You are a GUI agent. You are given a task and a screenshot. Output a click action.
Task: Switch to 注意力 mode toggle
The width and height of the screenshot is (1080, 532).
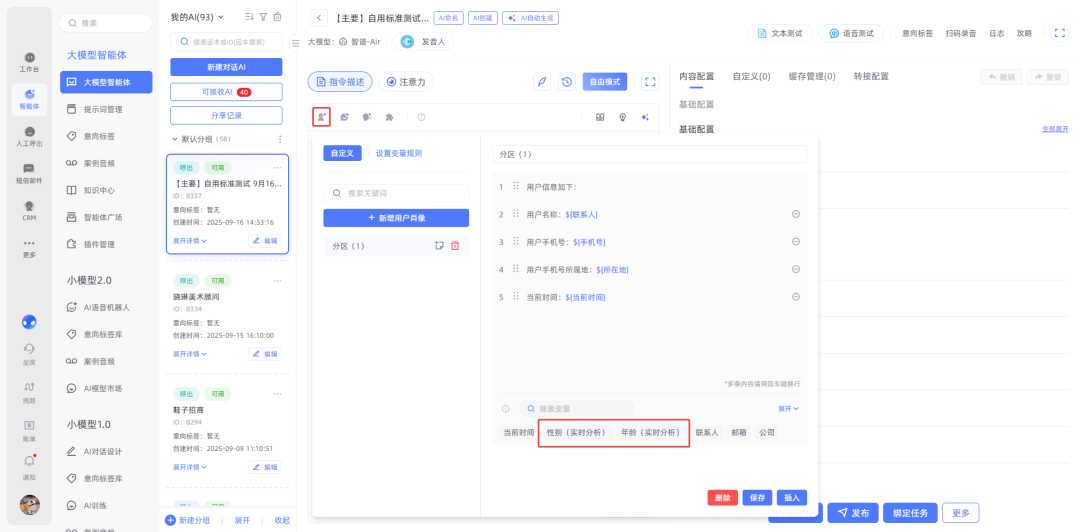405,82
